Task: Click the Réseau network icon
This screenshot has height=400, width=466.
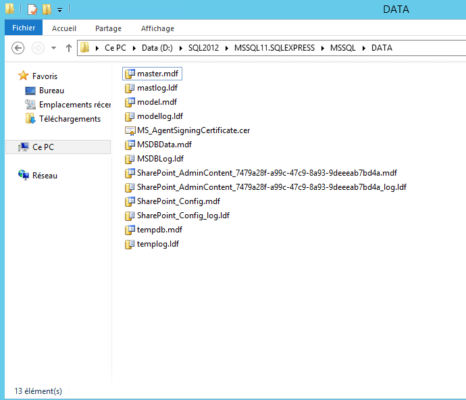Action: (23, 175)
